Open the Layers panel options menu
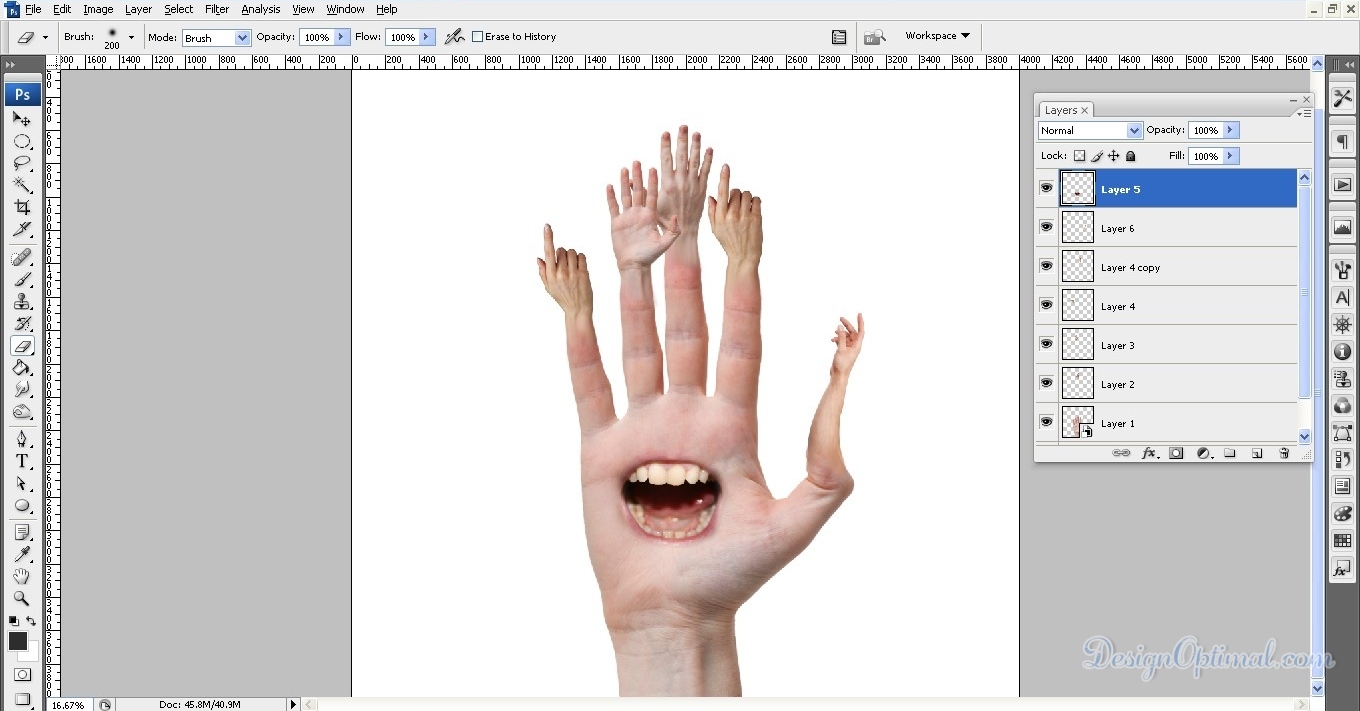The image size is (1360, 711). tap(1303, 113)
